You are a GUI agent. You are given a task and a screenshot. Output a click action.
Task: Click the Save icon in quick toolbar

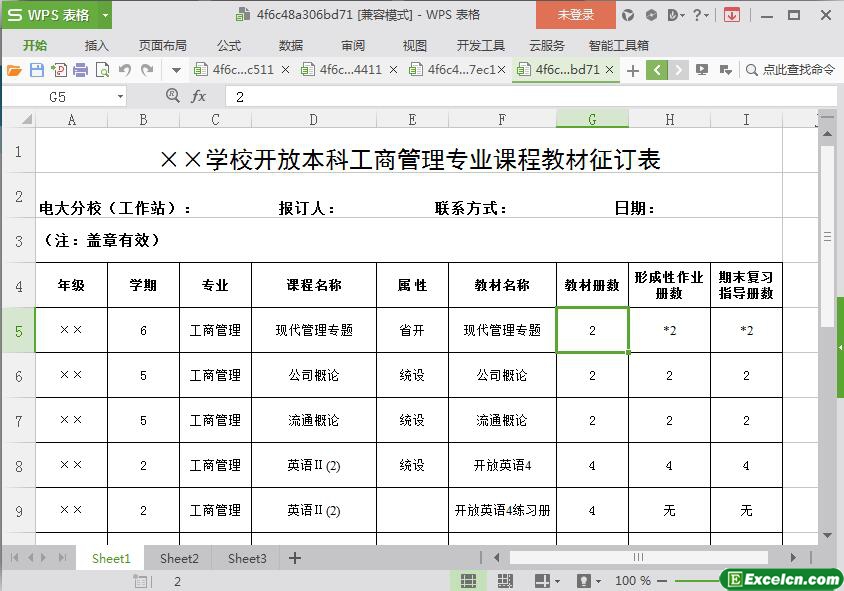click(x=37, y=70)
